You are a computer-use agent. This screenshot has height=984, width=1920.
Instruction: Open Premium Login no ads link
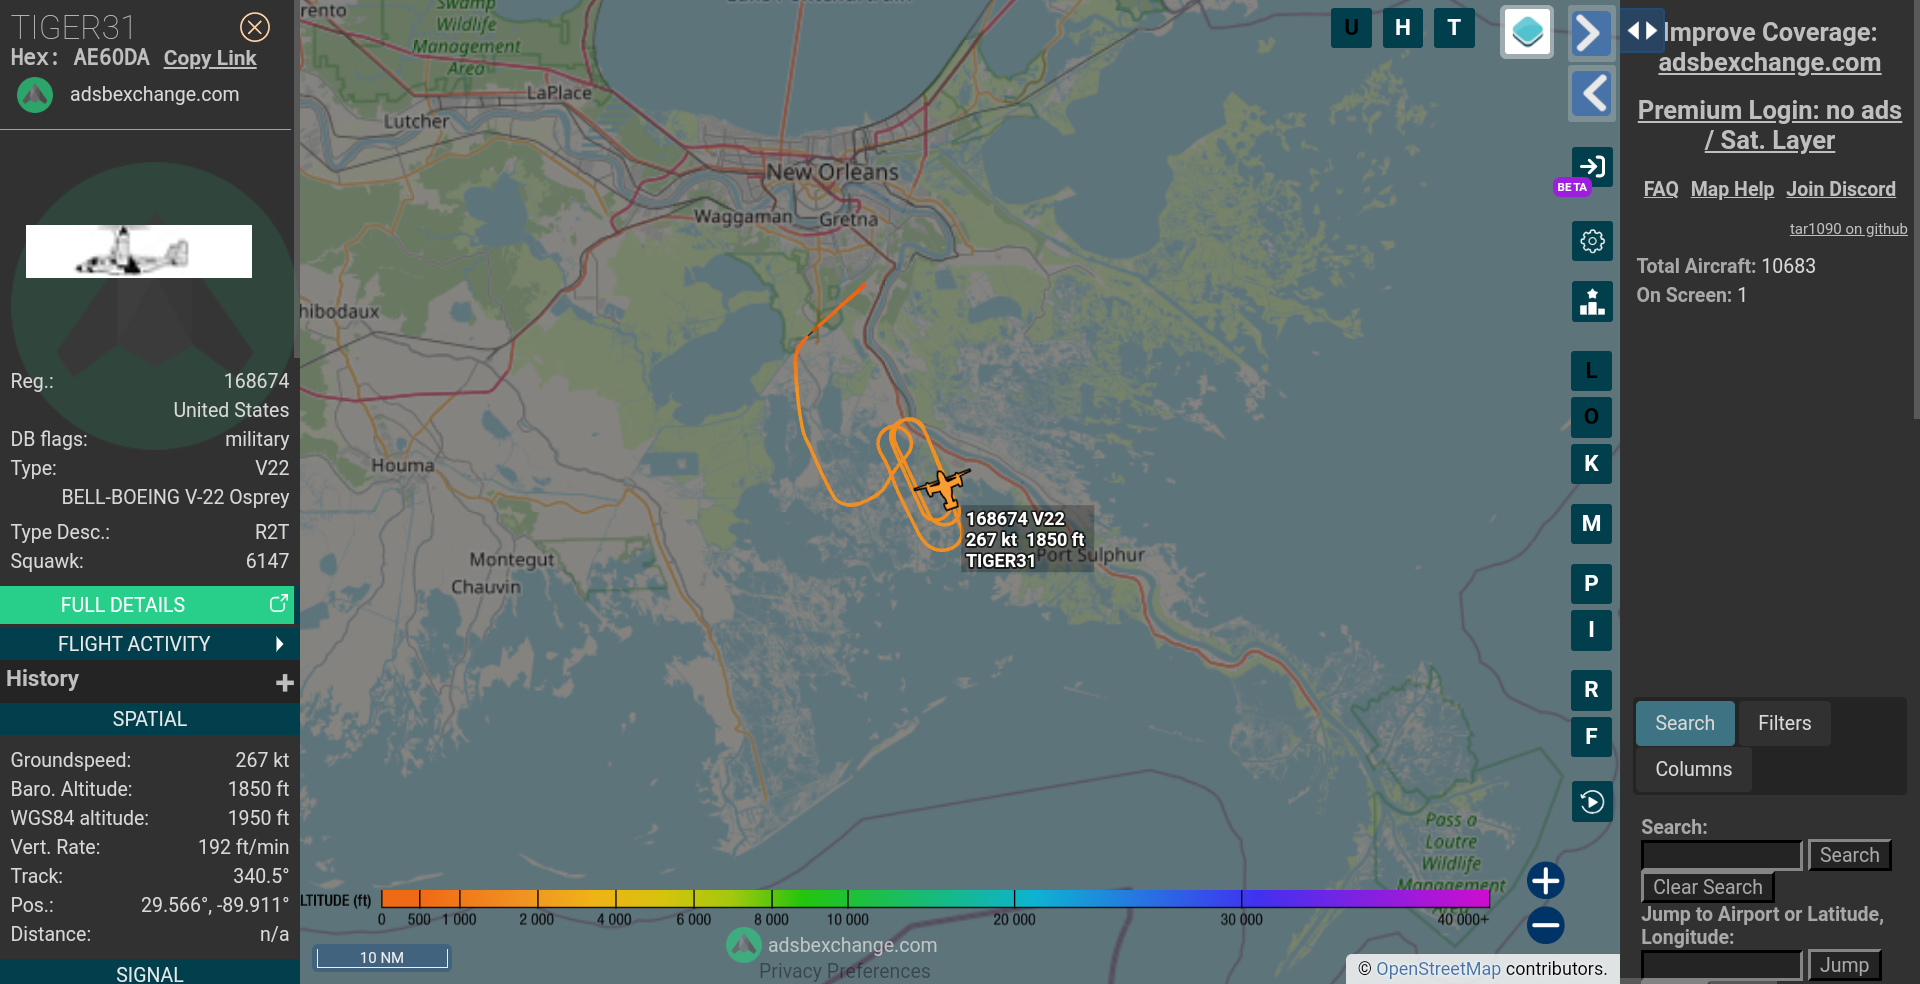coord(1769,125)
